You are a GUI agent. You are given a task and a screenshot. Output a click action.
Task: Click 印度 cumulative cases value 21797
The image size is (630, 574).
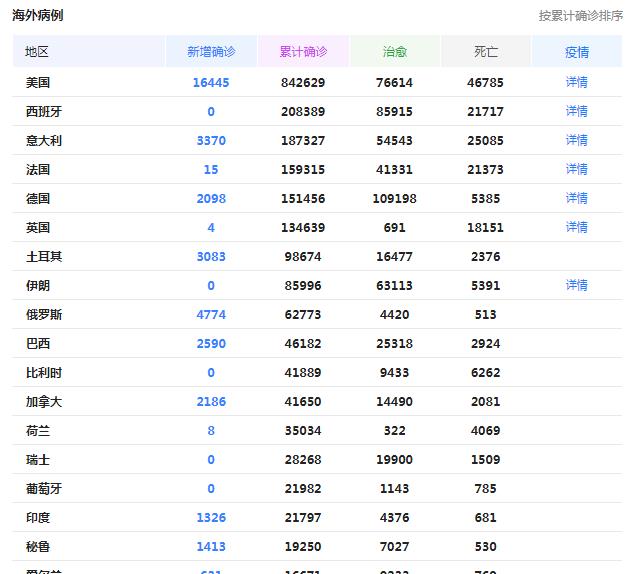coord(303,517)
